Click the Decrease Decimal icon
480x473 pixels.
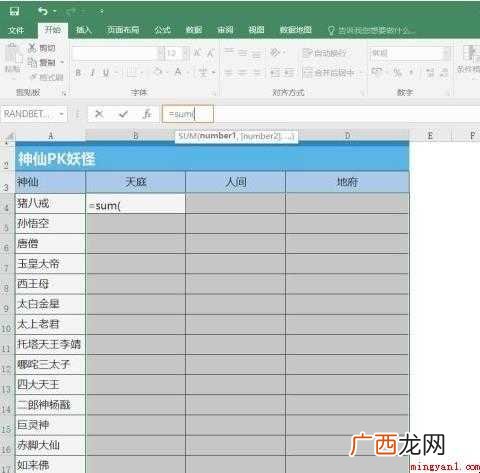pyautogui.click(x=444, y=73)
